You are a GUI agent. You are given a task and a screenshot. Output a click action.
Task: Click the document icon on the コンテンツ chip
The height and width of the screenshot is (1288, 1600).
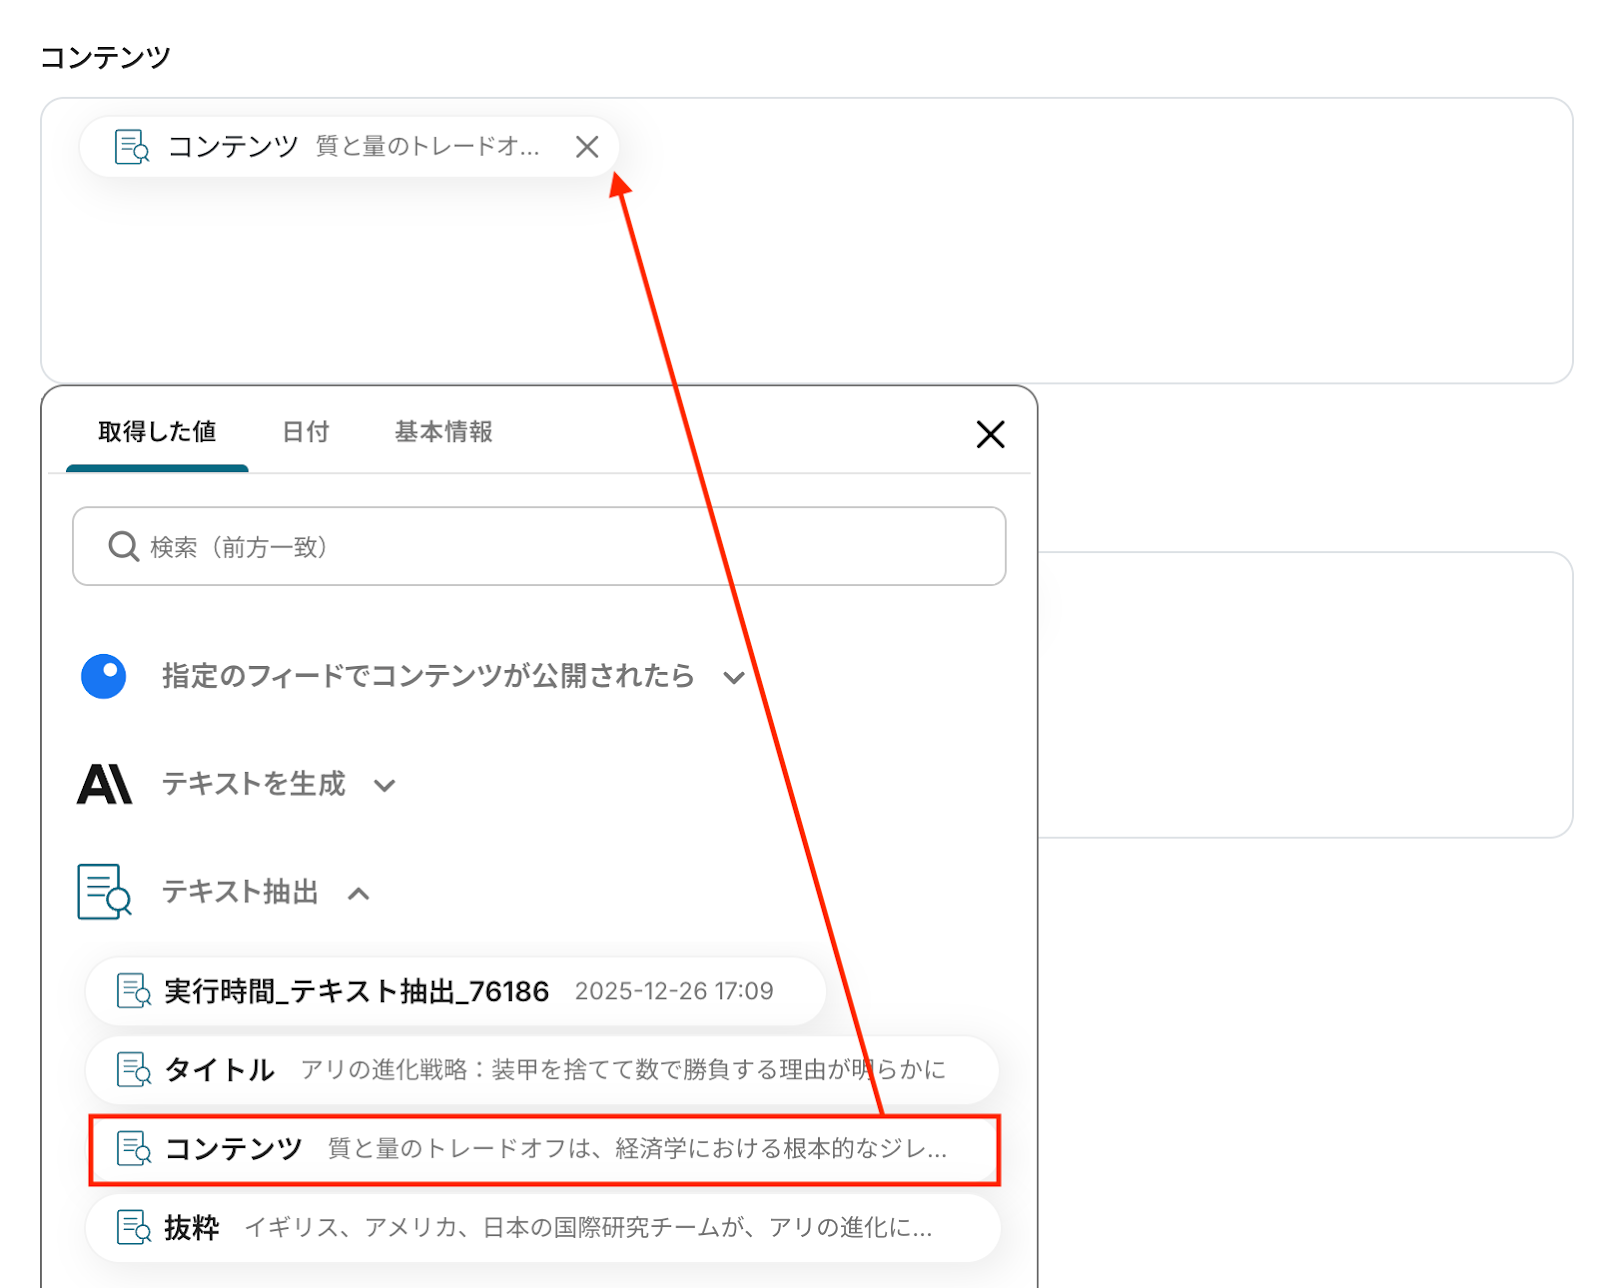(132, 147)
